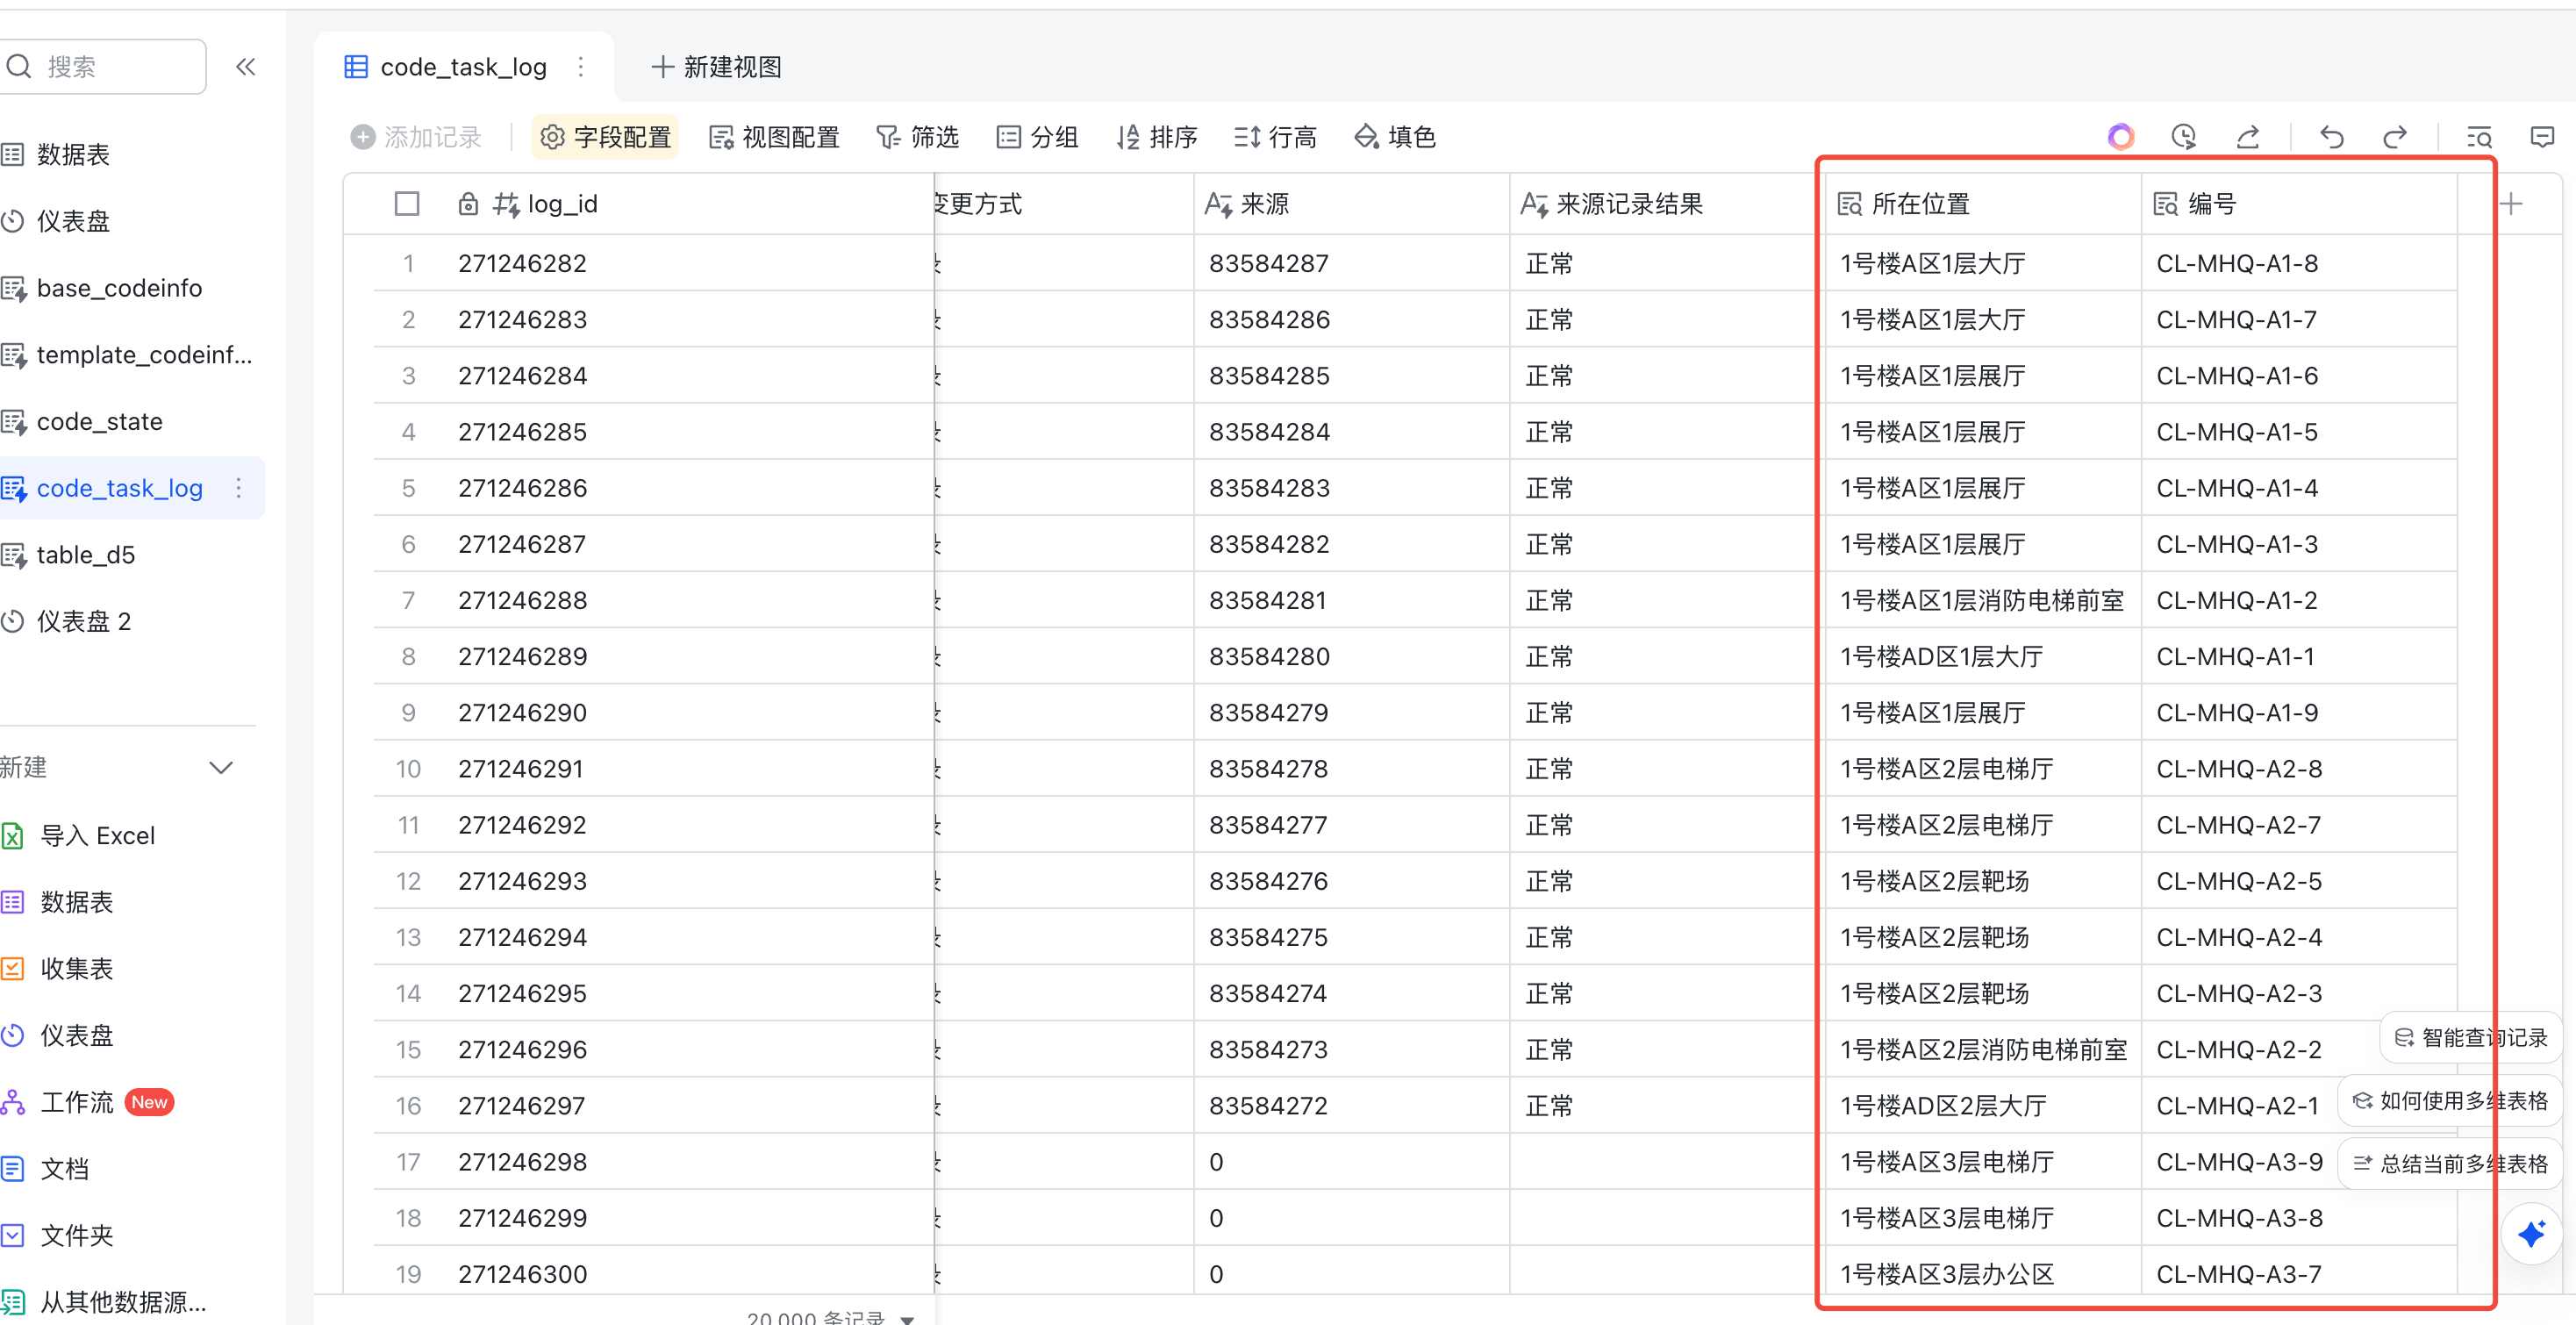The height and width of the screenshot is (1325, 2576).
Task: Open 仪表盘 dashboard in top sidebar
Action: (x=73, y=221)
